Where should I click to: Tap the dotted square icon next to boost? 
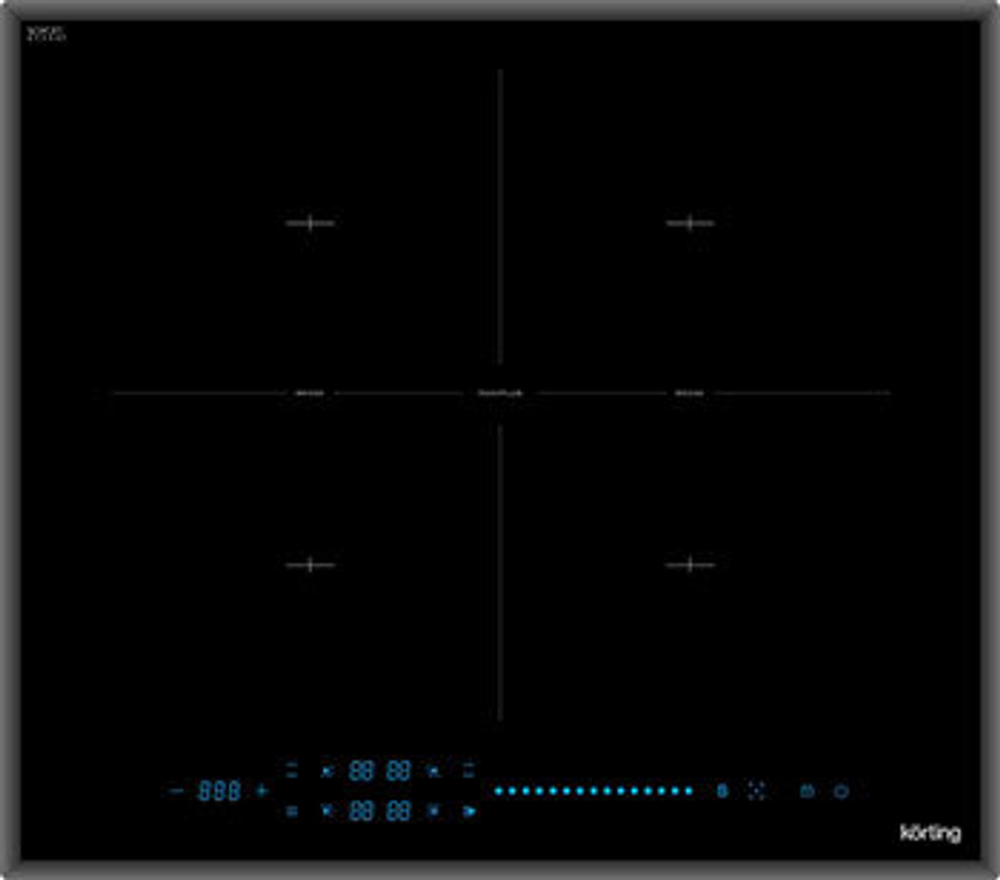(756, 791)
